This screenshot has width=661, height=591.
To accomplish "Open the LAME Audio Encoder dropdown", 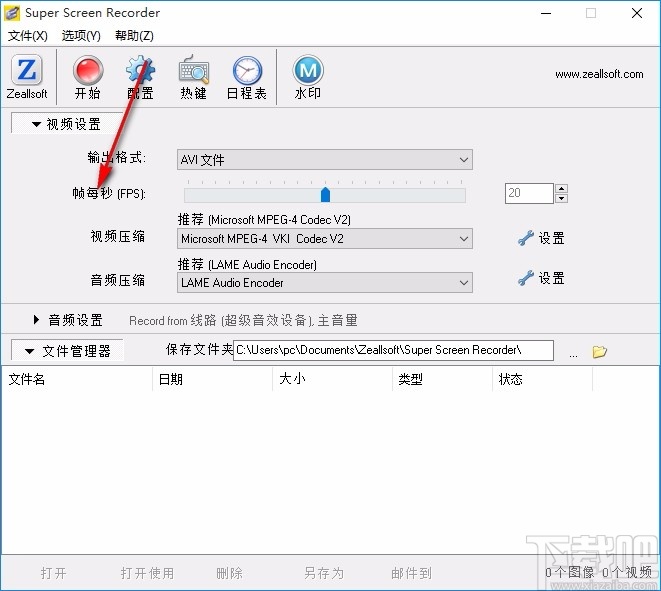I will (x=325, y=282).
